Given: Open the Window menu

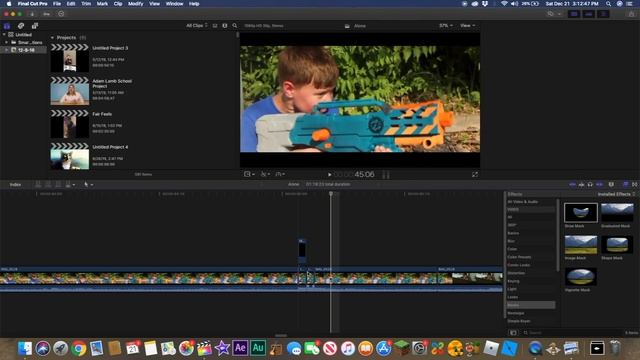Looking at the screenshot, I should coord(174,4).
